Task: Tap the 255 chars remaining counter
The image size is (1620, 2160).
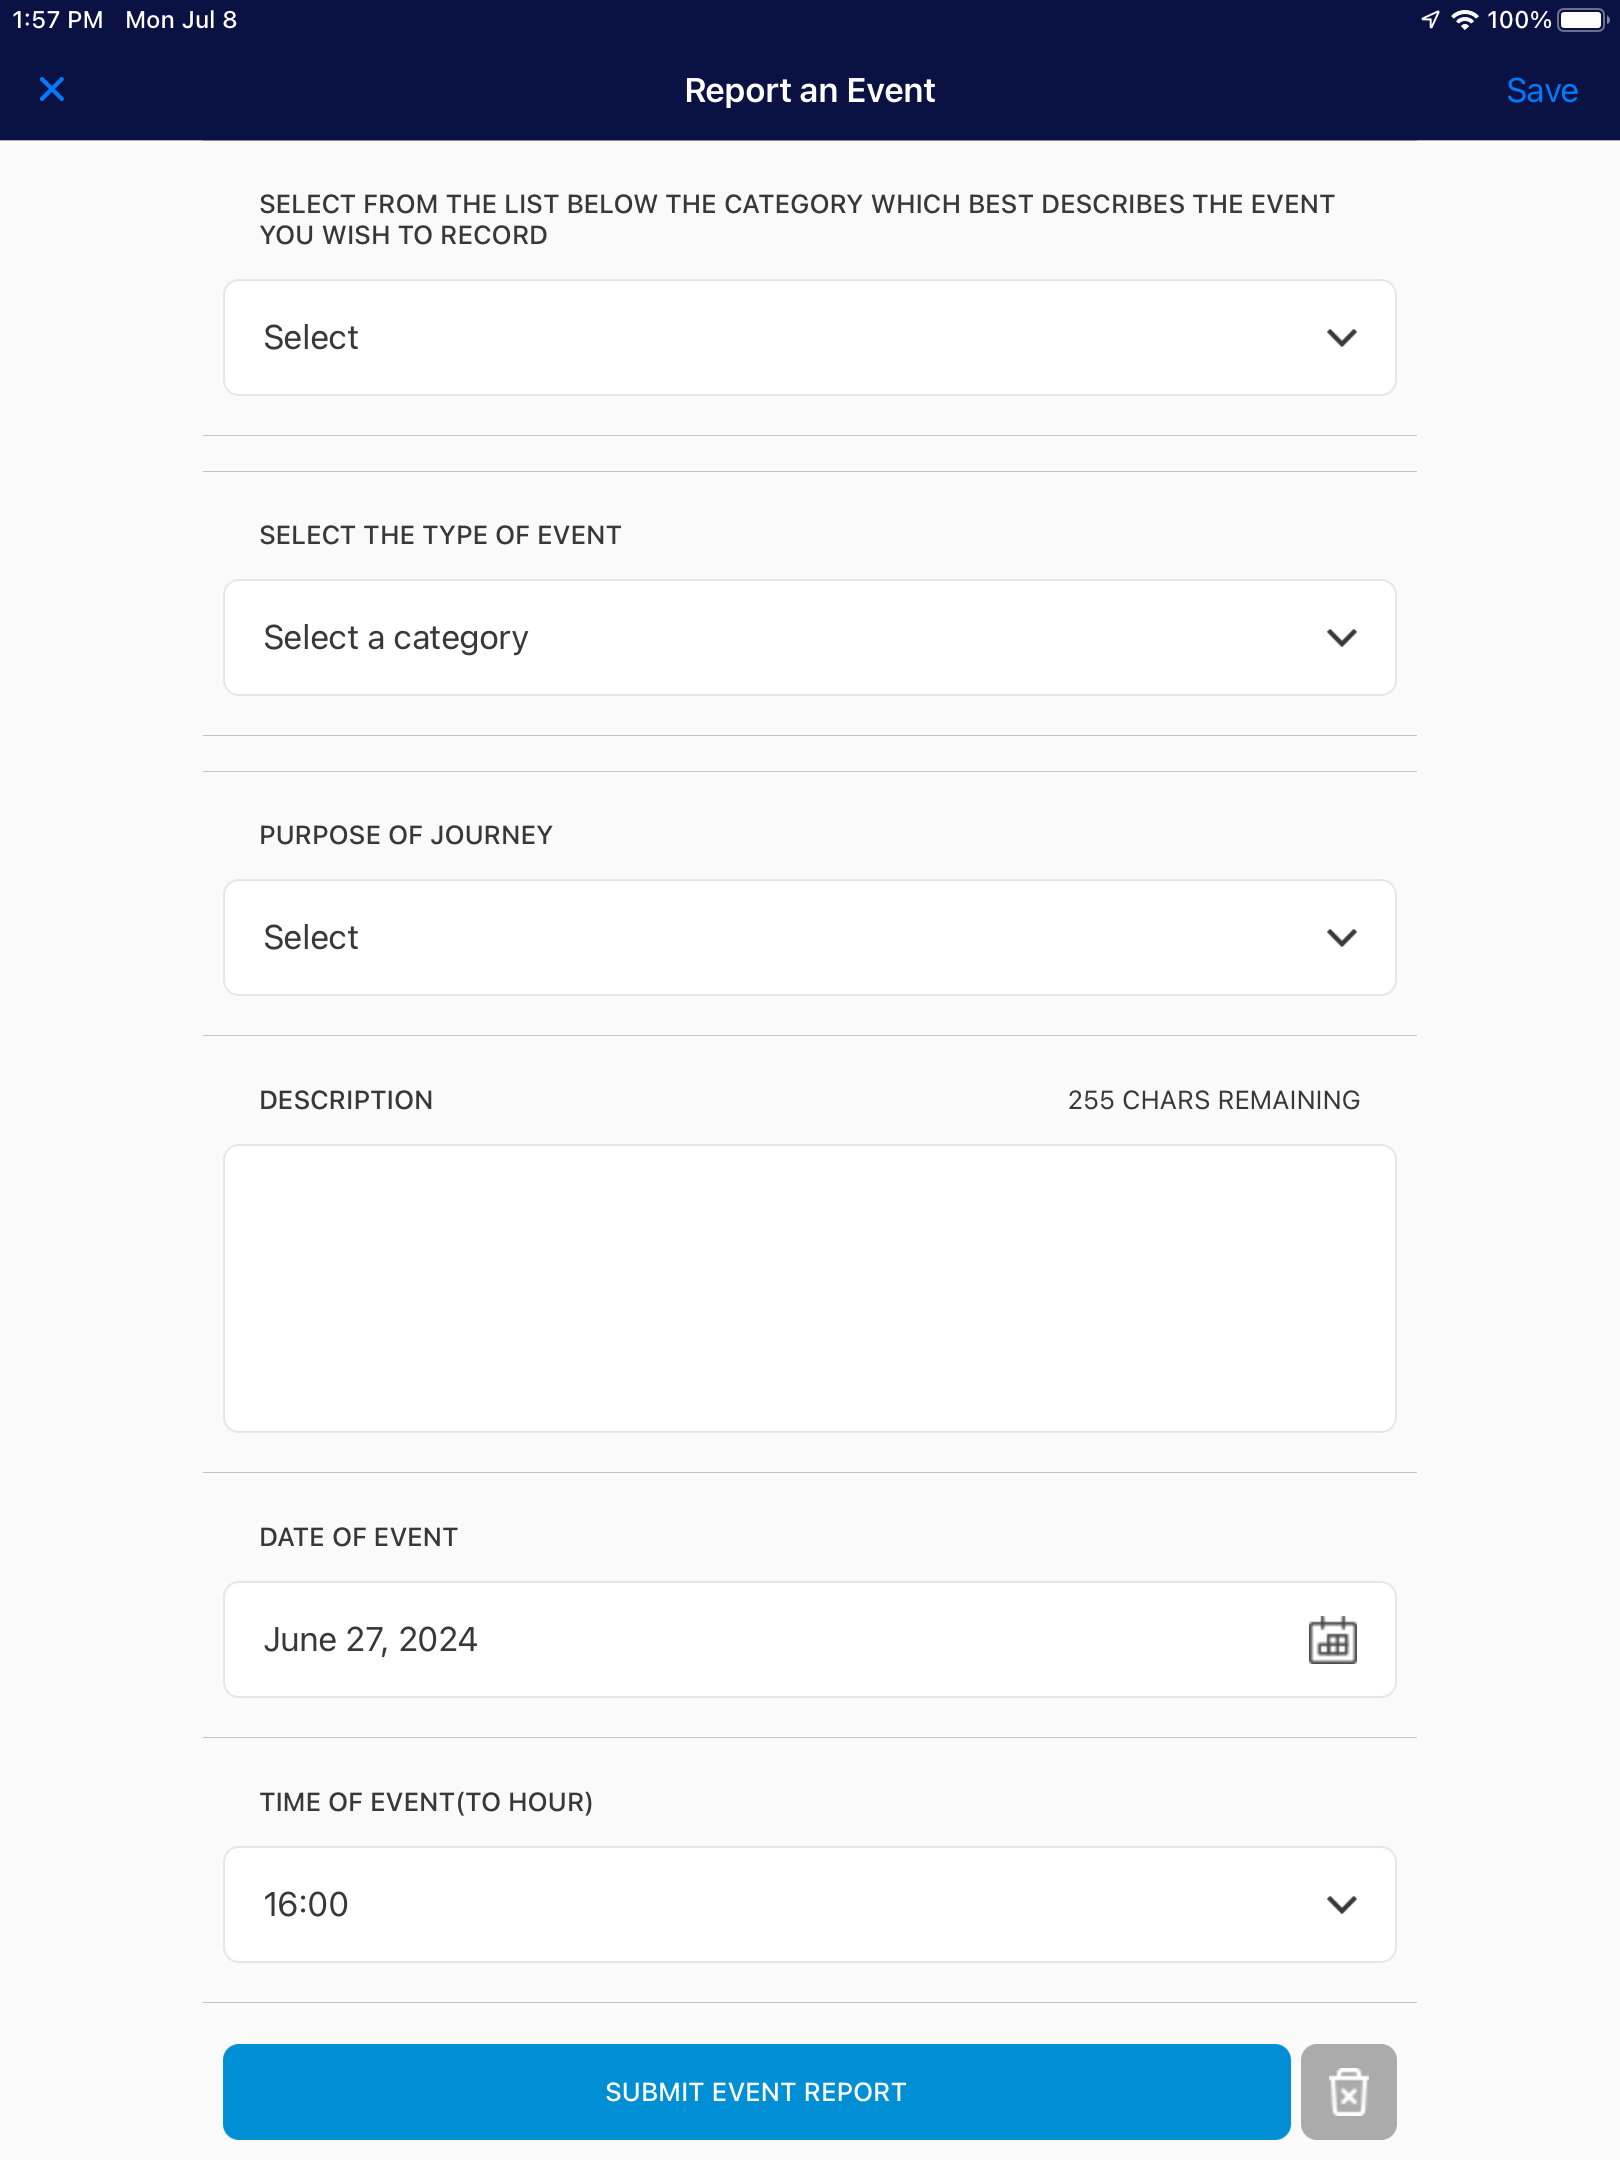Action: [x=1213, y=1100]
